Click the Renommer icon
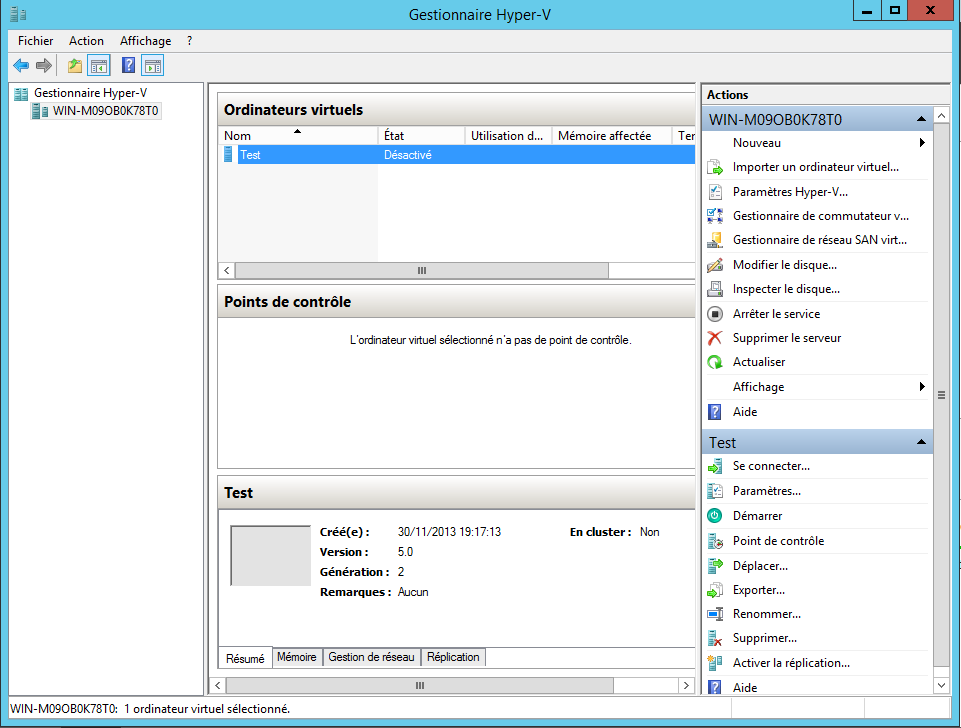961x728 pixels. pyautogui.click(x=715, y=614)
